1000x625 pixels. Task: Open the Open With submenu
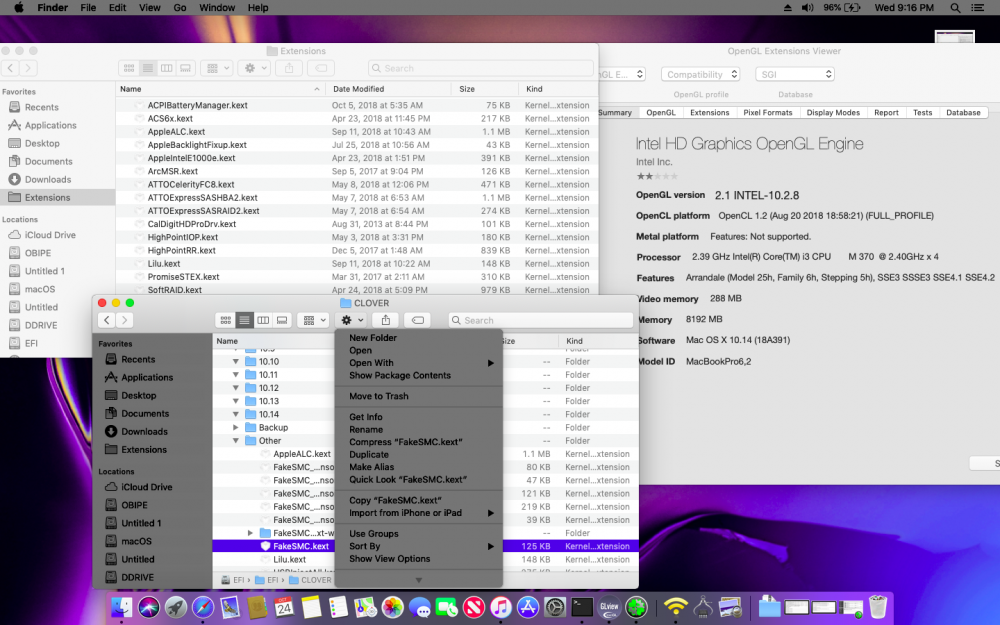point(419,363)
